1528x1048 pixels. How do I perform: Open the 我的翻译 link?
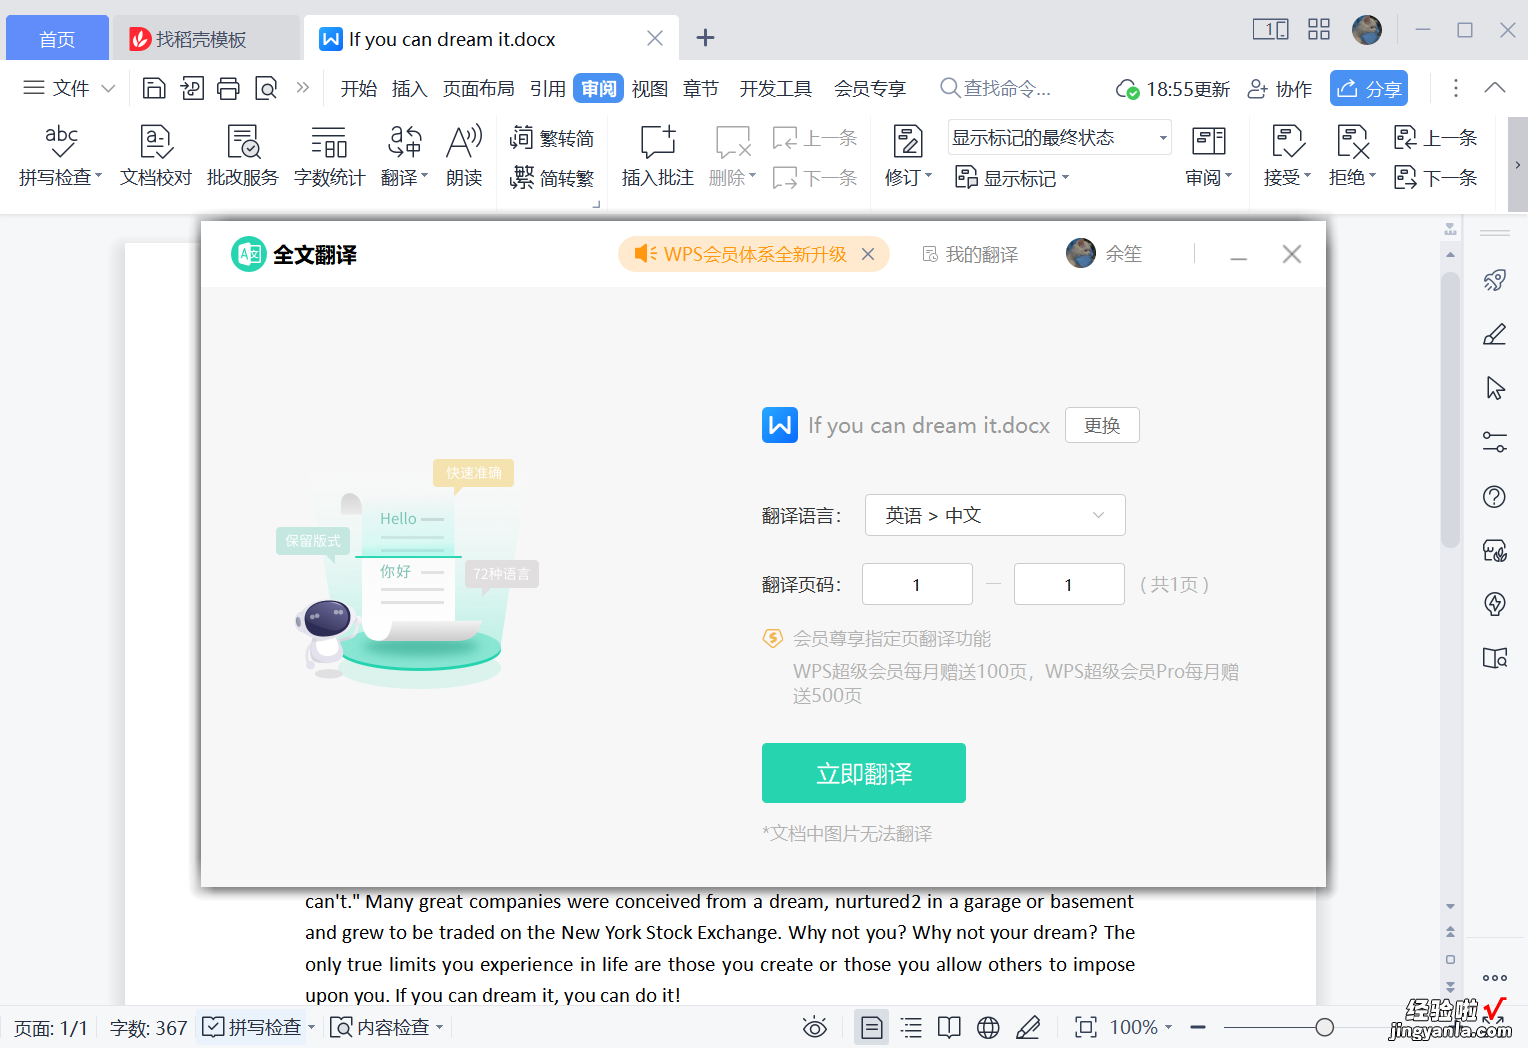point(970,254)
